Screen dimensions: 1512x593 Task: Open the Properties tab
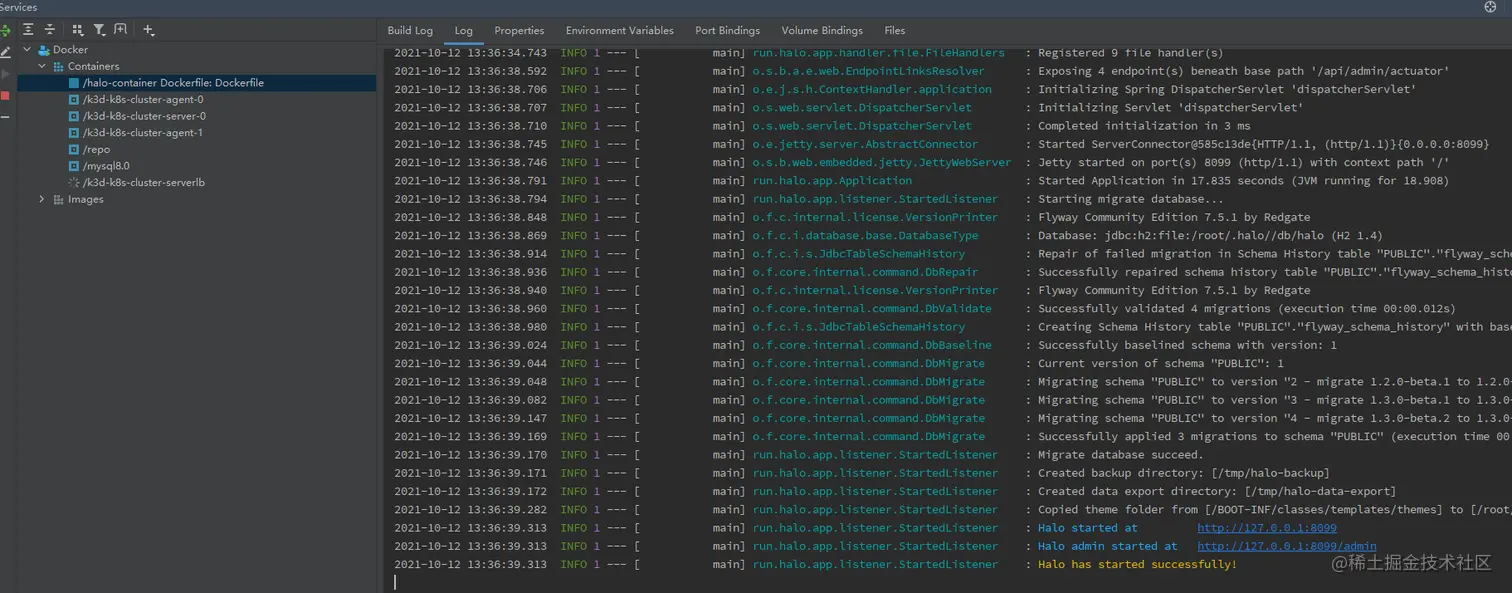[519, 30]
